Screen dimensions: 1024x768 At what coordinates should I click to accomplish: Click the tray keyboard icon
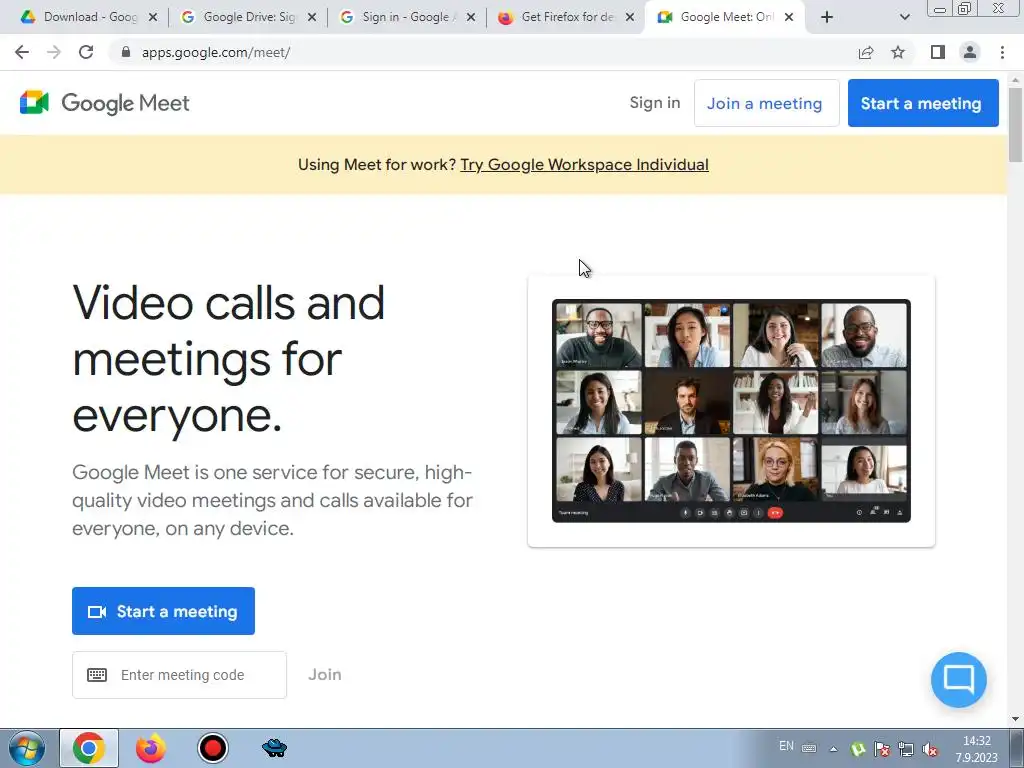(809, 748)
